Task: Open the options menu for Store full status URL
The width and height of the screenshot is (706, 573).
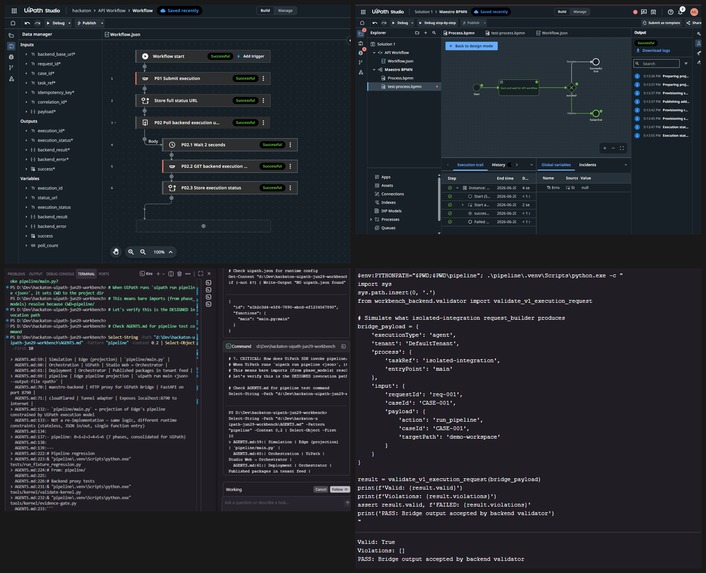Action: click(263, 100)
